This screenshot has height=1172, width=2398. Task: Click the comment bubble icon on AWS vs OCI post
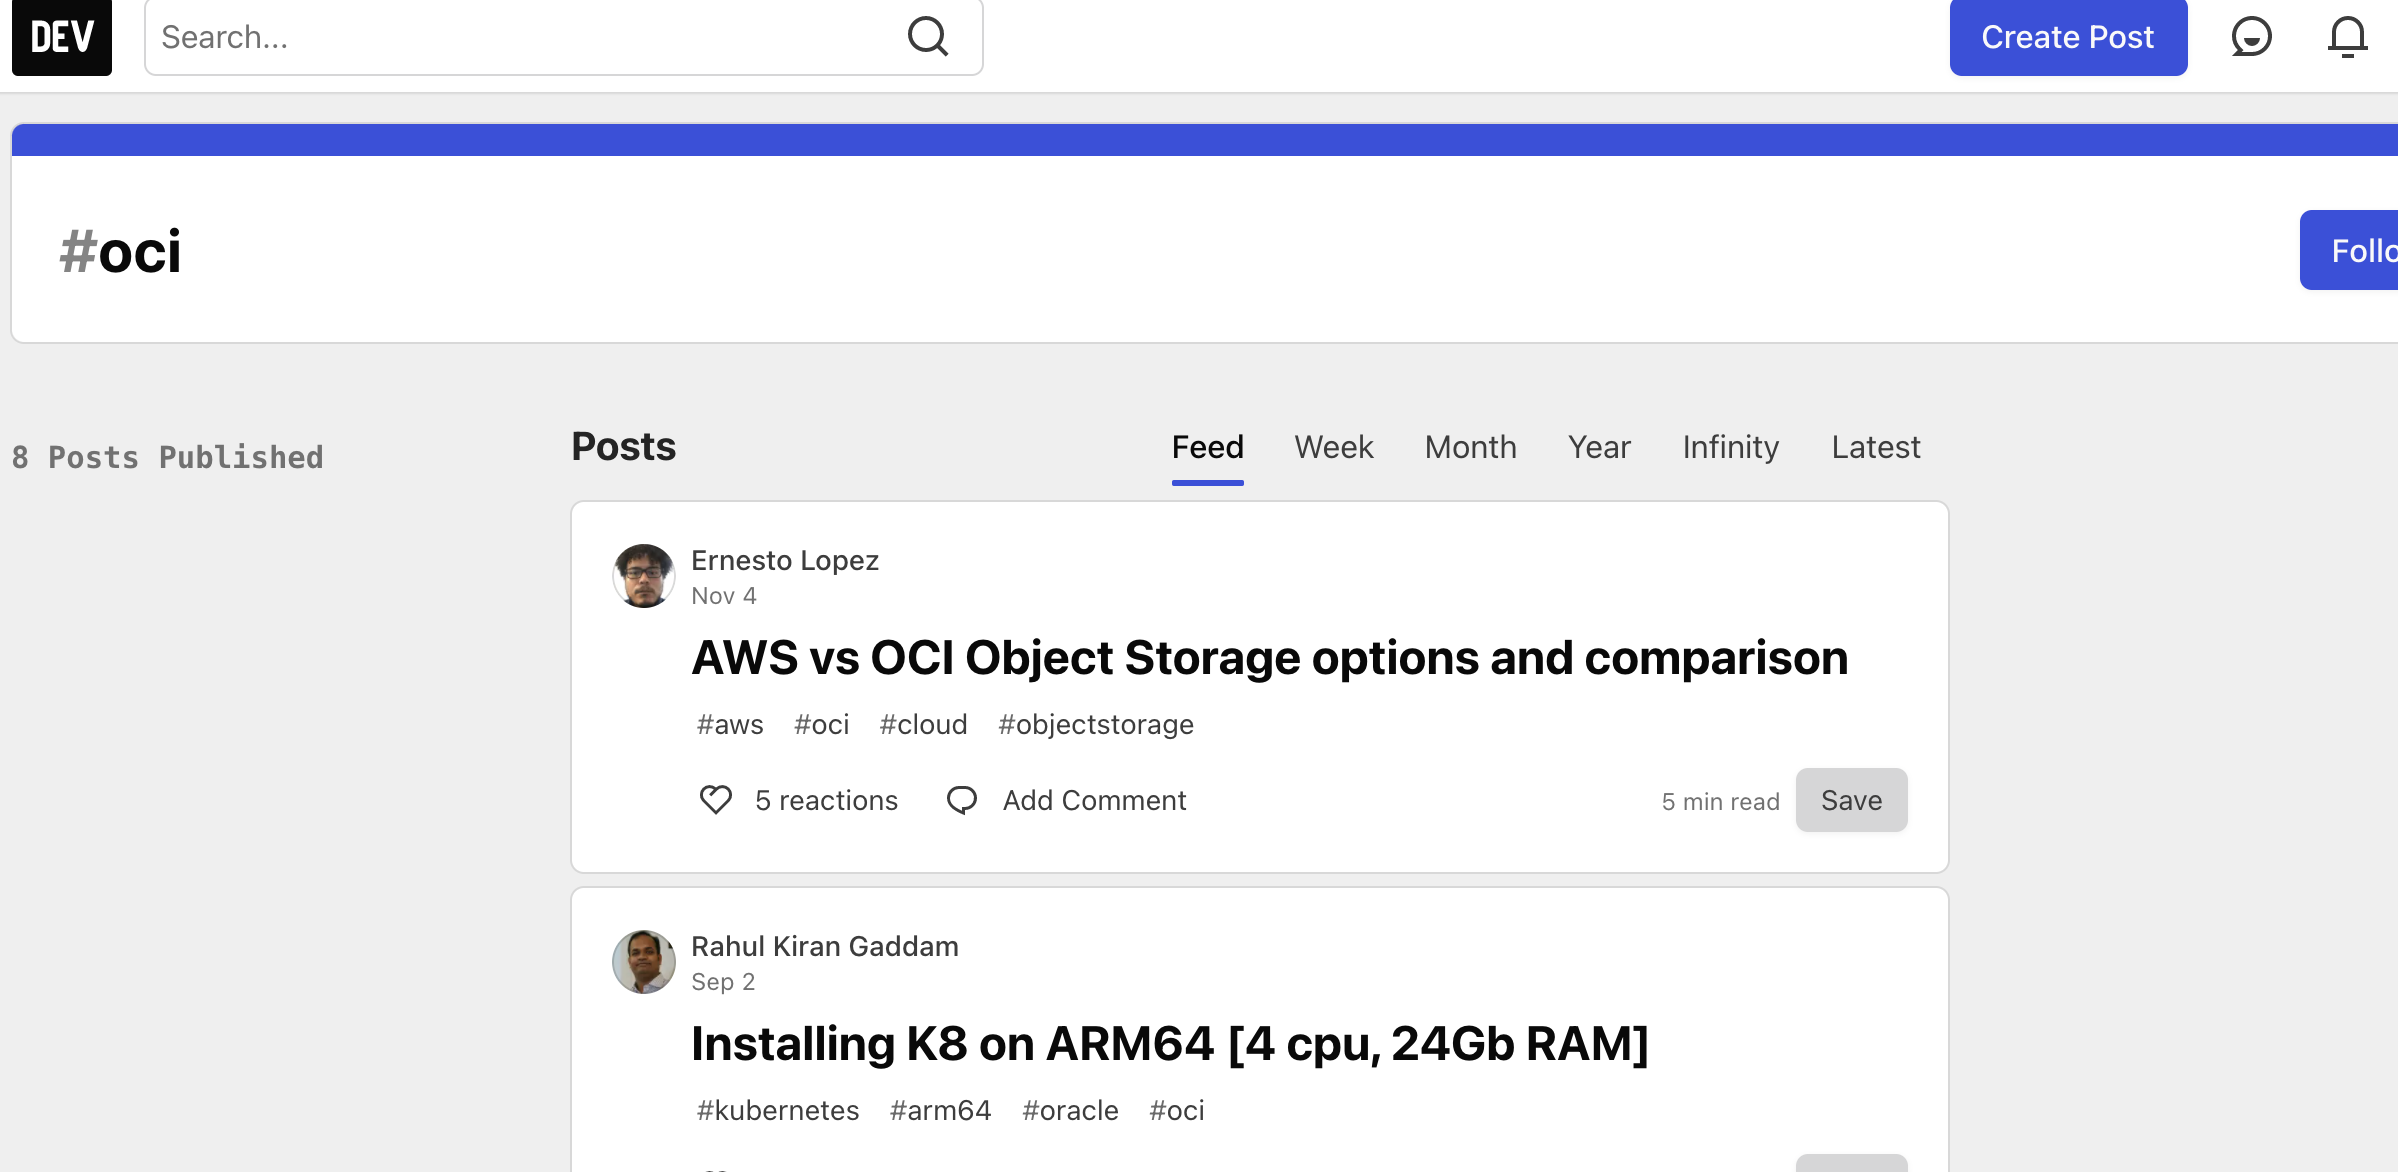coord(962,799)
